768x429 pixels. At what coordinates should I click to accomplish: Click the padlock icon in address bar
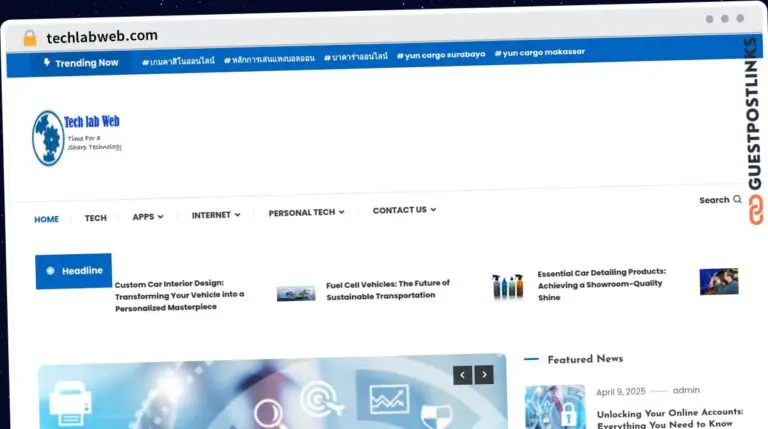(30, 37)
